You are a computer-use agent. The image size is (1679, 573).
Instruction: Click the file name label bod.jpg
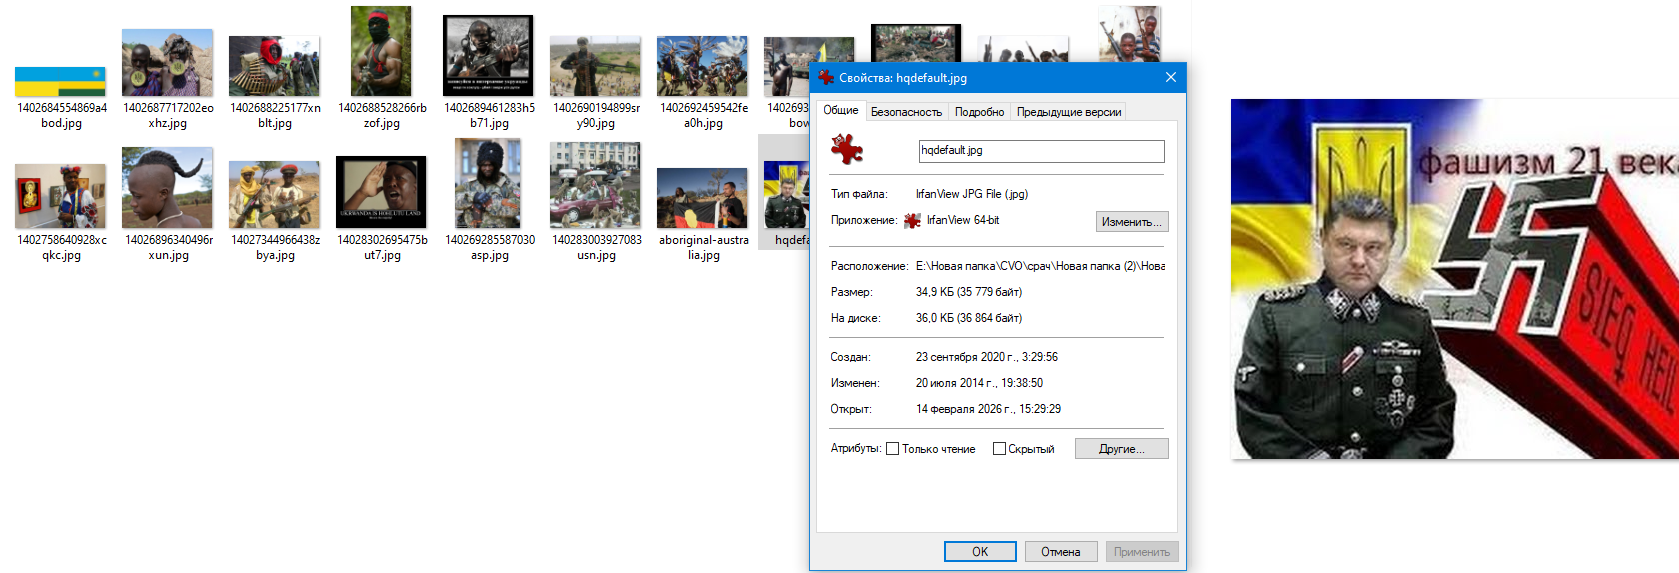tap(61, 123)
